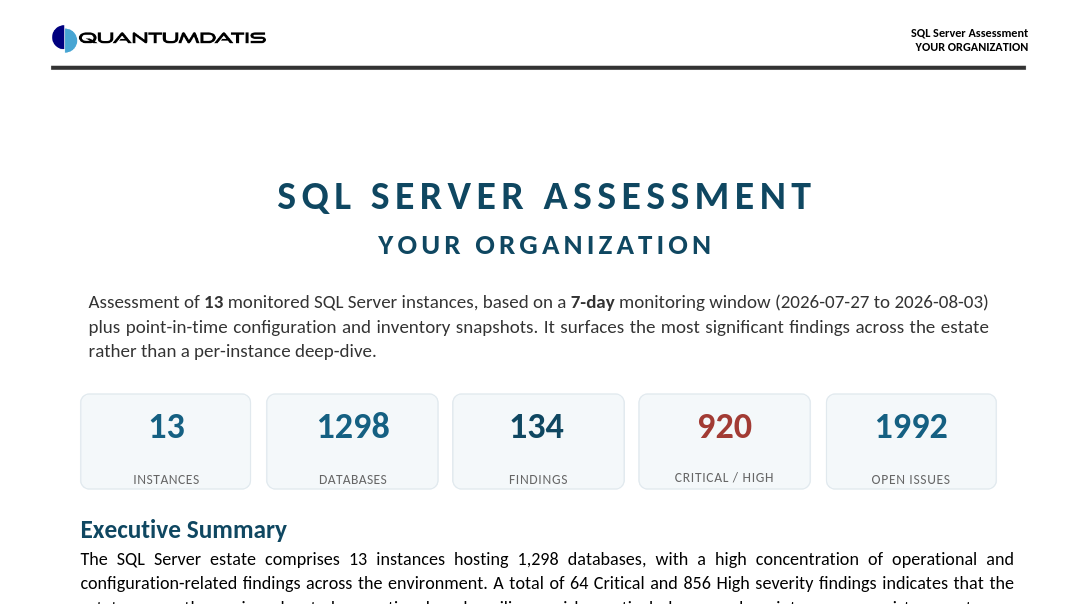The height and width of the screenshot is (604, 1075).
Task: Click the Executive Summary heading
Action: [183, 529]
